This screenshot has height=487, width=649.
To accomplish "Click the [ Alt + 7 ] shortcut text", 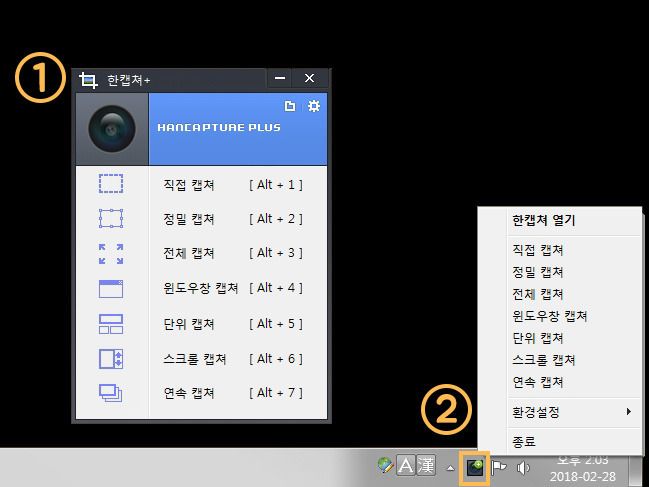I will (x=276, y=393).
